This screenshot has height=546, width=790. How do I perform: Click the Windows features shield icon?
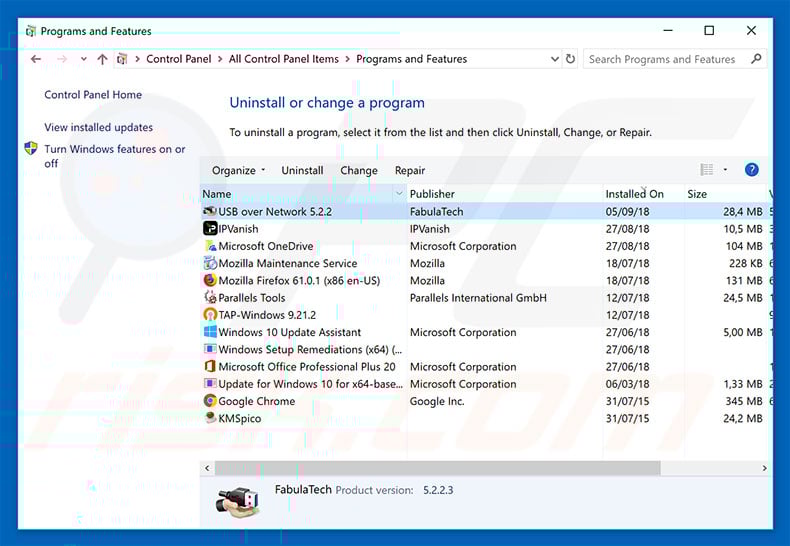pos(31,149)
